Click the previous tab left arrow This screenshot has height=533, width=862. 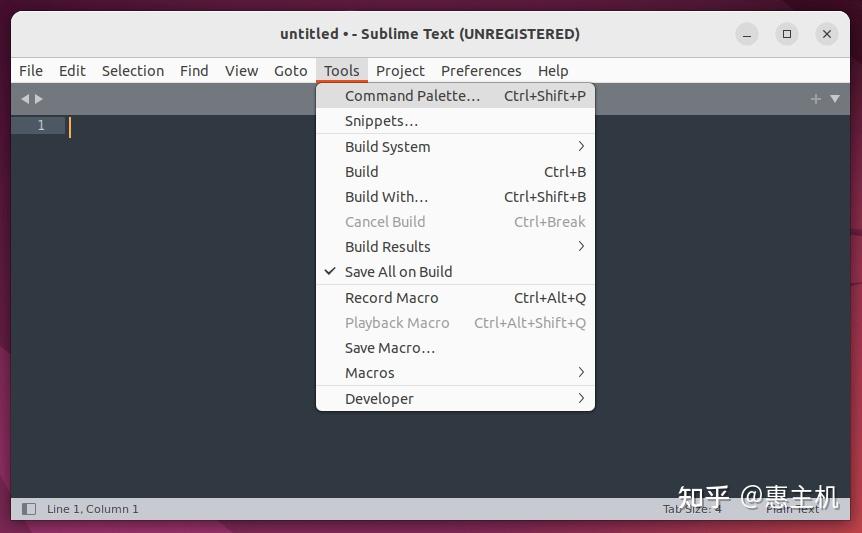coord(25,99)
